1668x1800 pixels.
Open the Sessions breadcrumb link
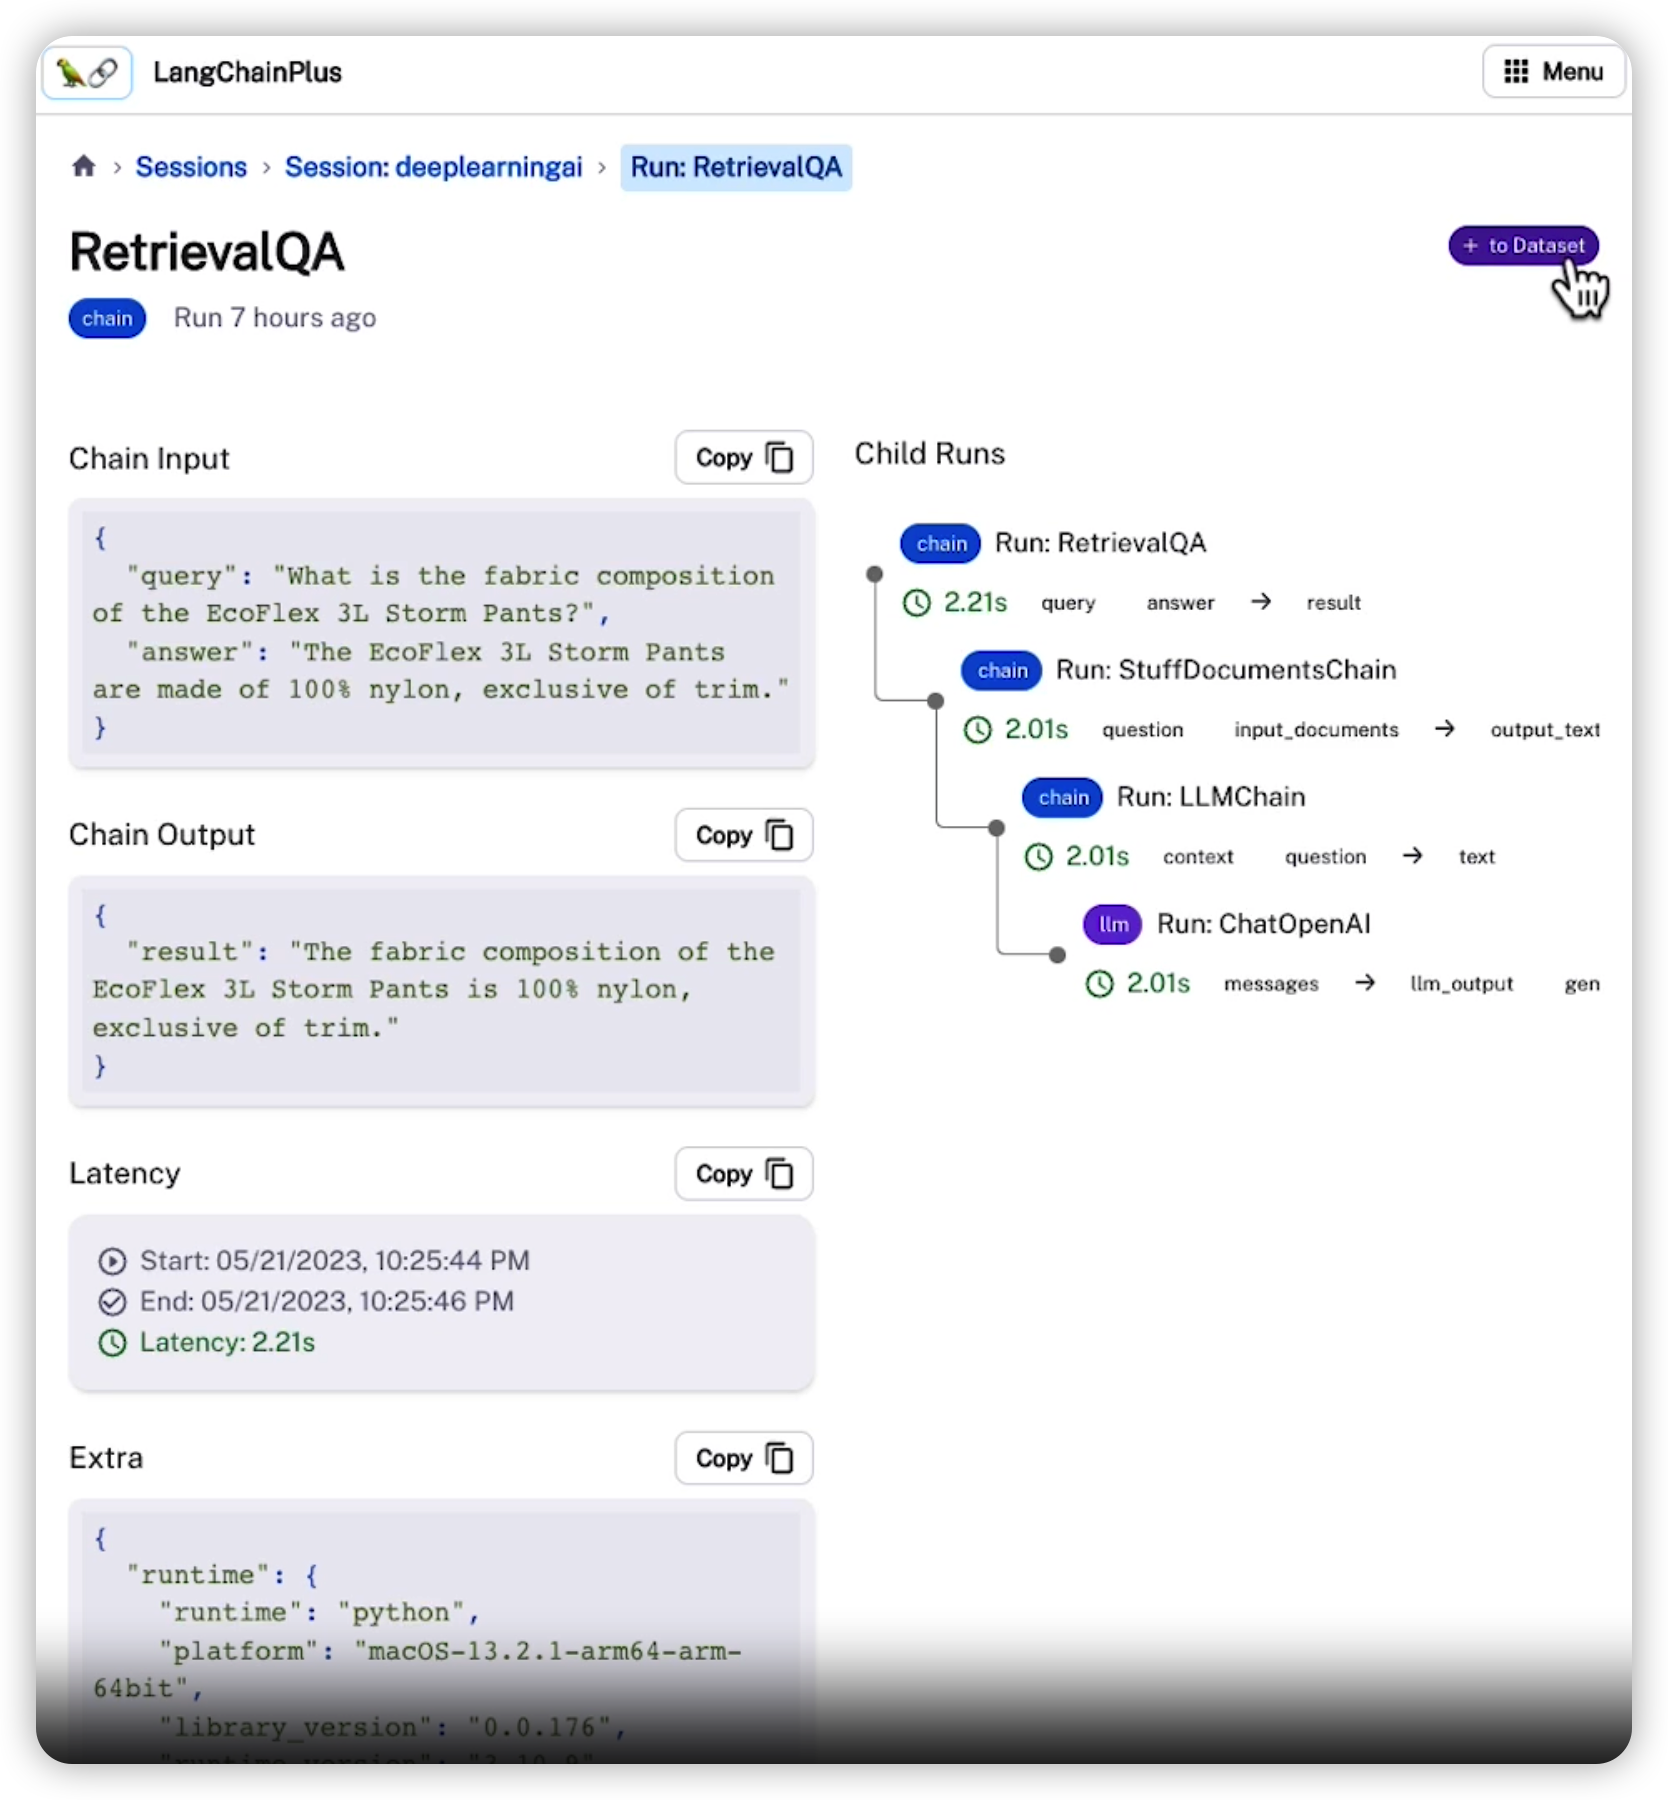(x=191, y=167)
